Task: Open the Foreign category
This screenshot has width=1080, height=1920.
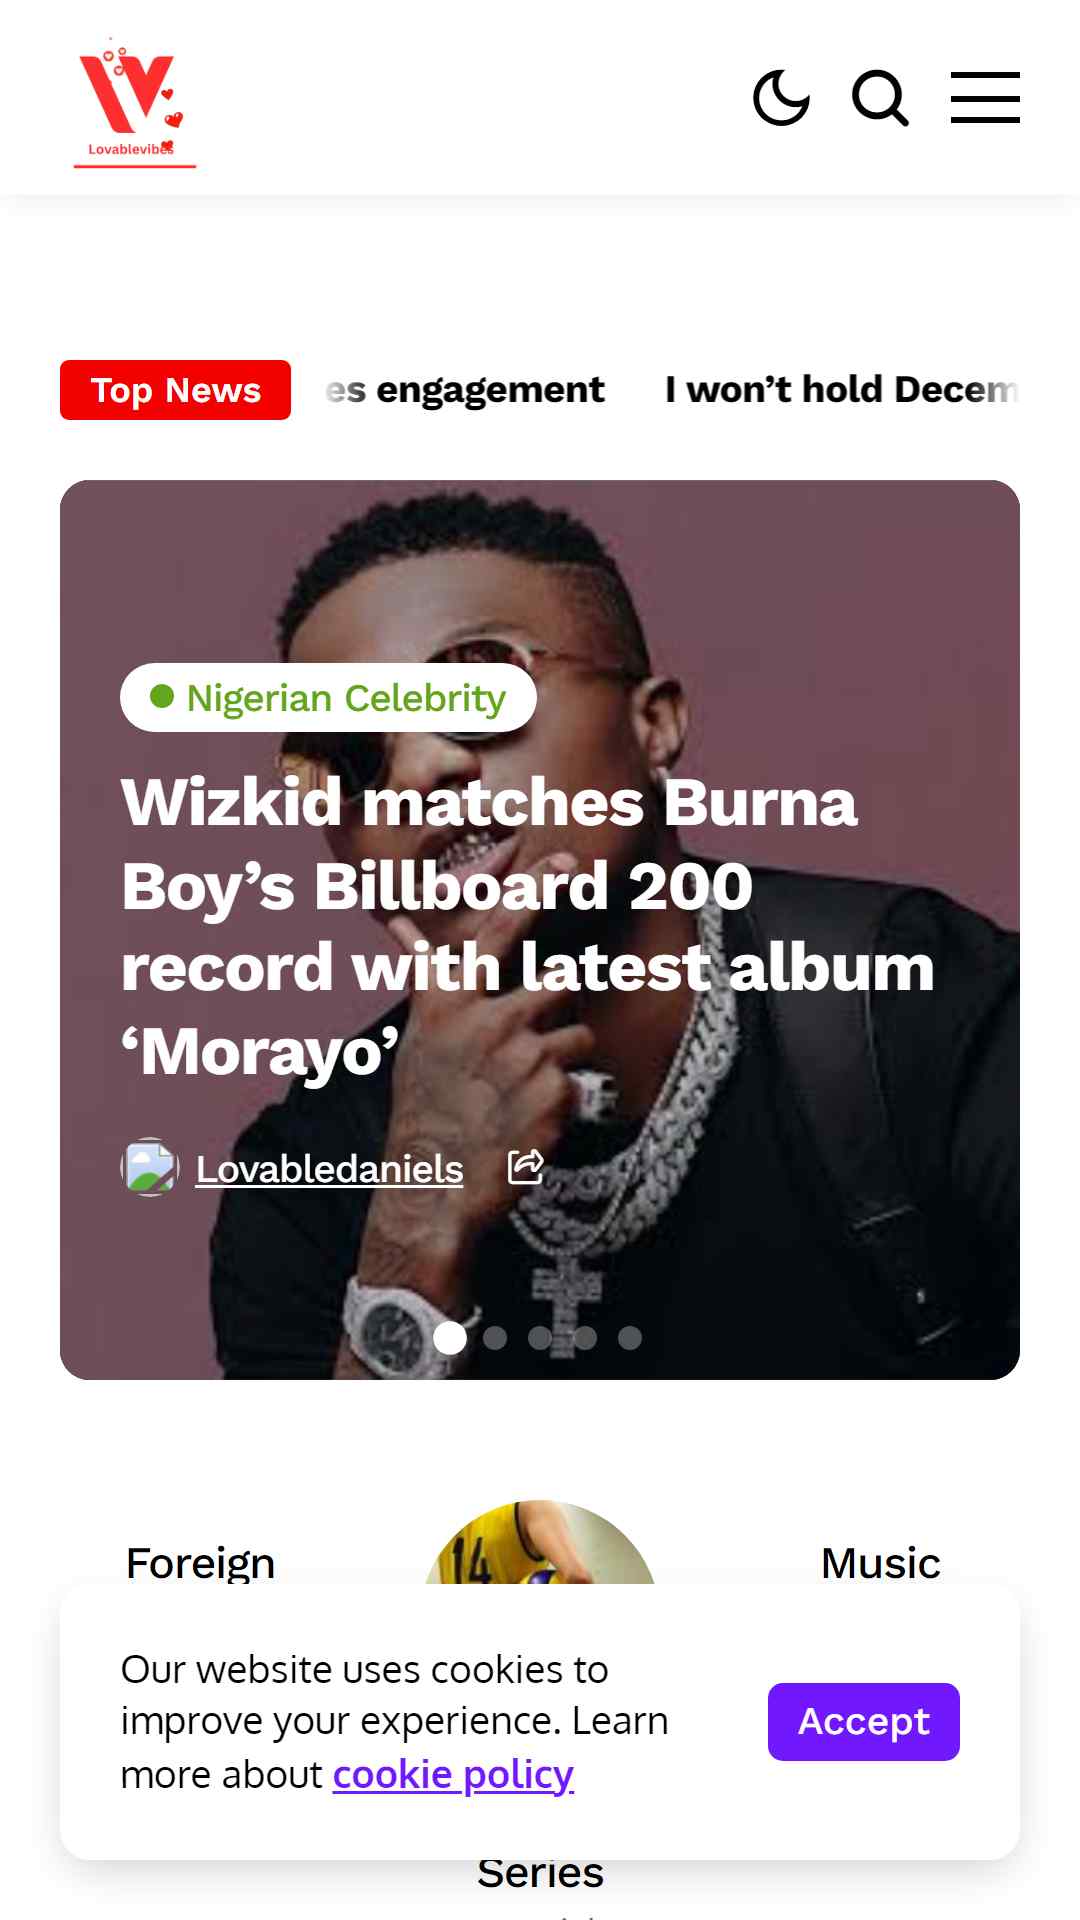Action: pos(200,1563)
